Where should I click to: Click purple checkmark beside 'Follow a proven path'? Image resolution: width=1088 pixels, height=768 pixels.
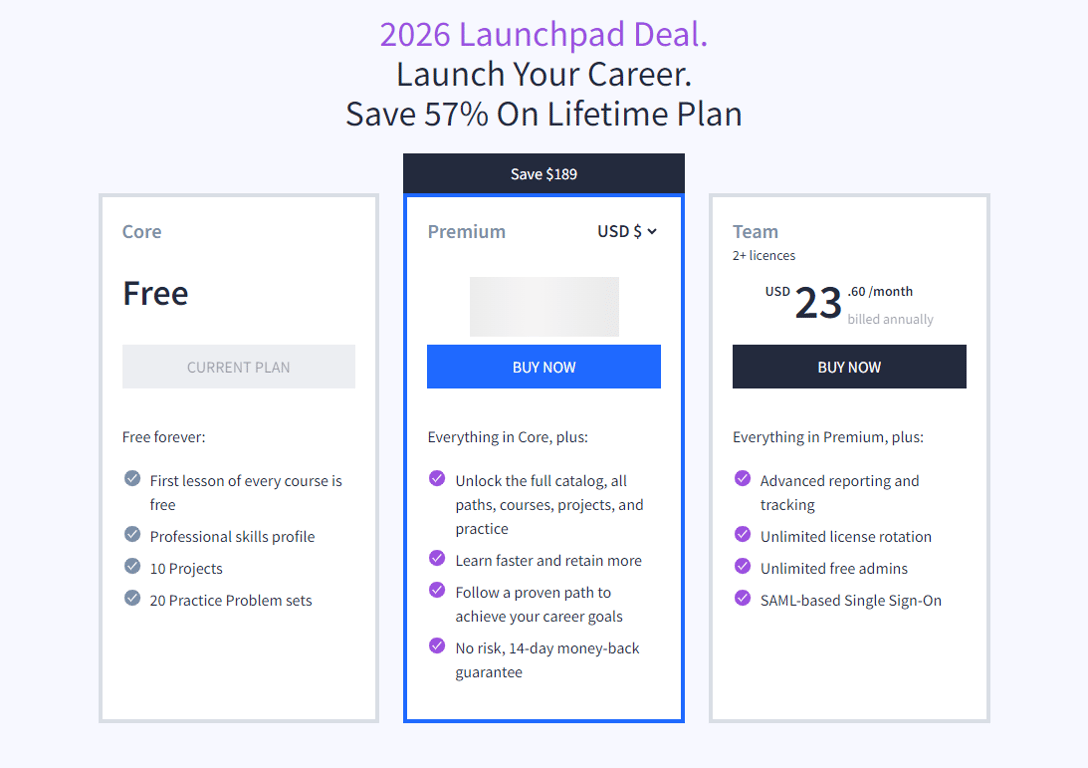coord(437,590)
